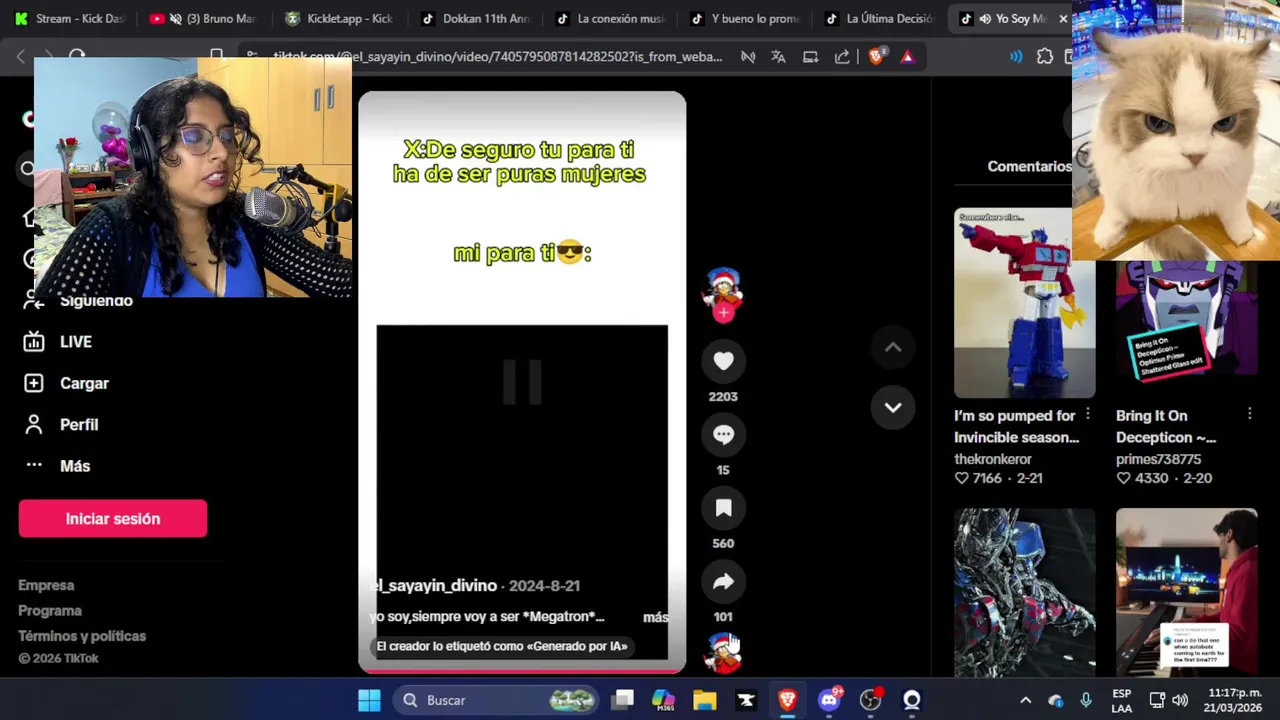1280x720 pixels.
Task: Change ESP LAA keyboard language
Action: pyautogui.click(x=1122, y=700)
